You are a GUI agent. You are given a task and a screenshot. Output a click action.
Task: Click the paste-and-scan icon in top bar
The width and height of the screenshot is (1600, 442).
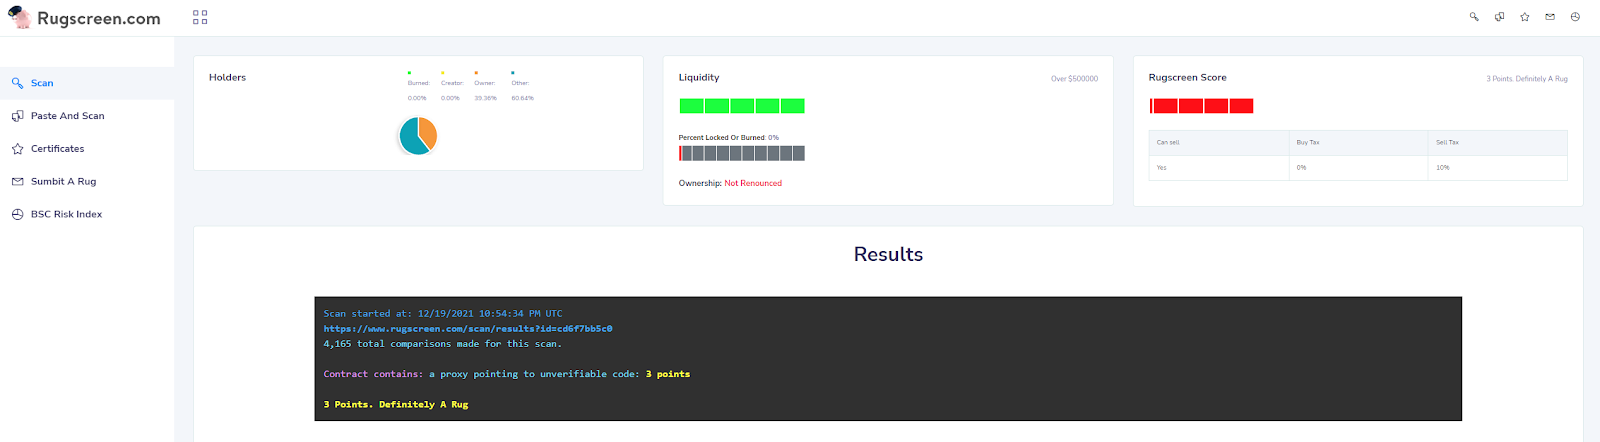(1499, 17)
